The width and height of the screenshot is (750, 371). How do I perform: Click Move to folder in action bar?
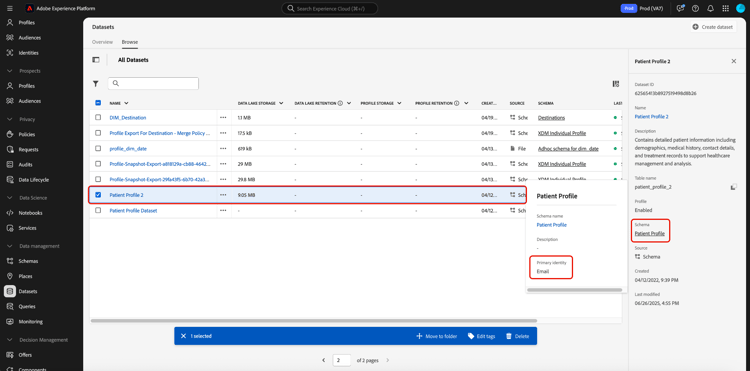[x=437, y=336]
